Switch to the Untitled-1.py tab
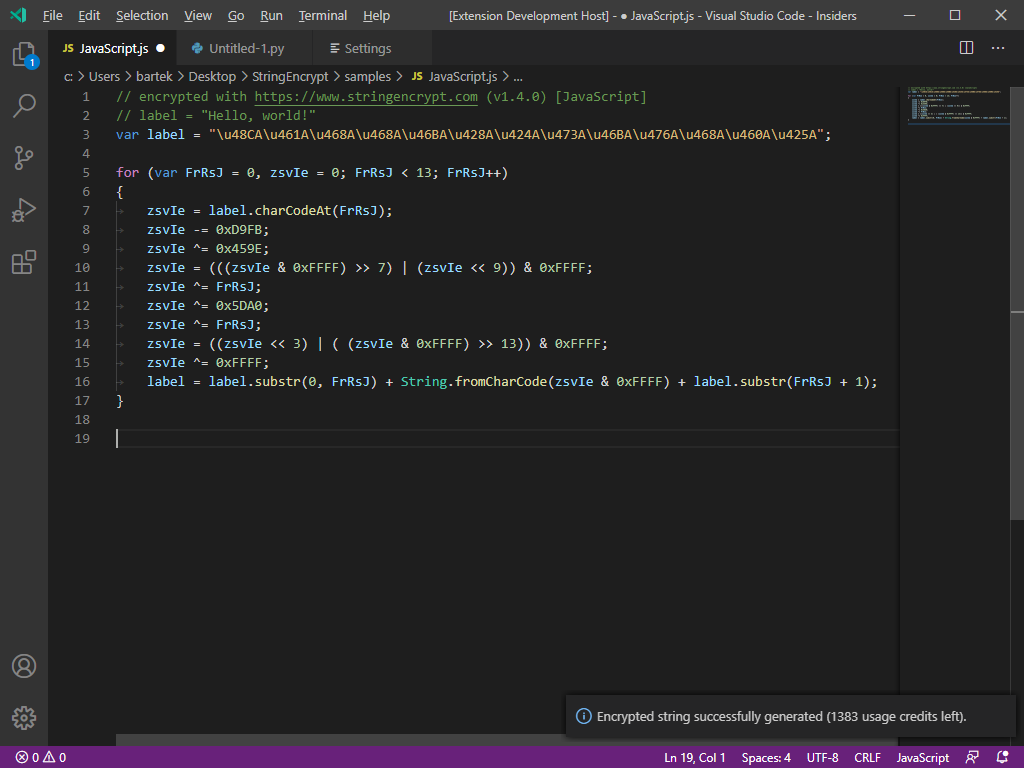 [x=245, y=48]
